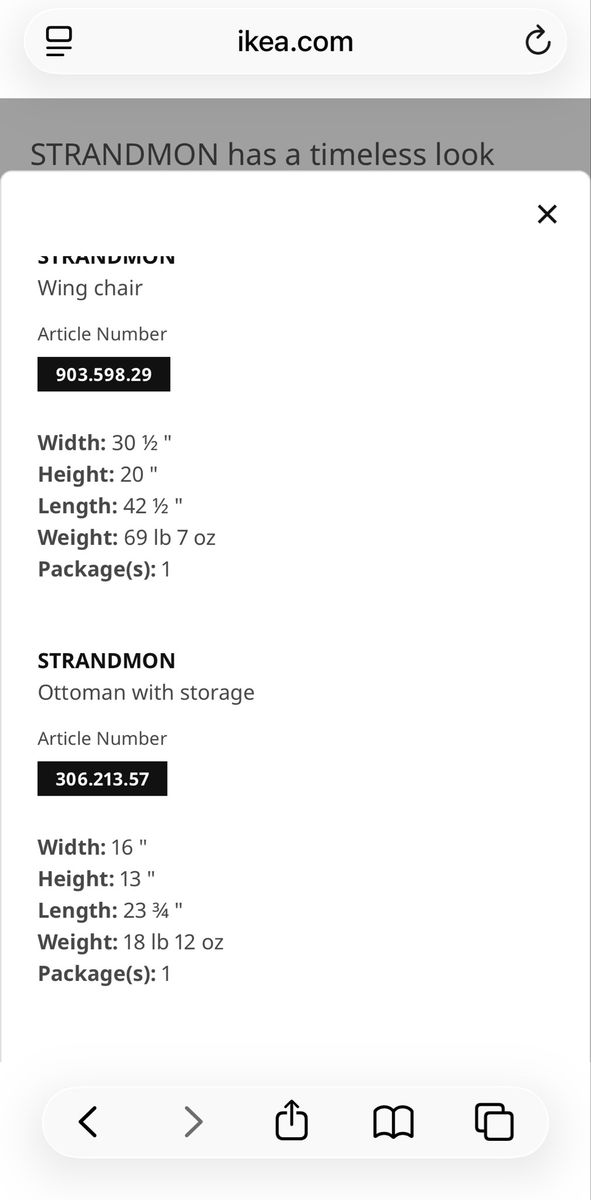Tap the first Article Number label
Screen dimensions: 591x1200
tap(102, 334)
